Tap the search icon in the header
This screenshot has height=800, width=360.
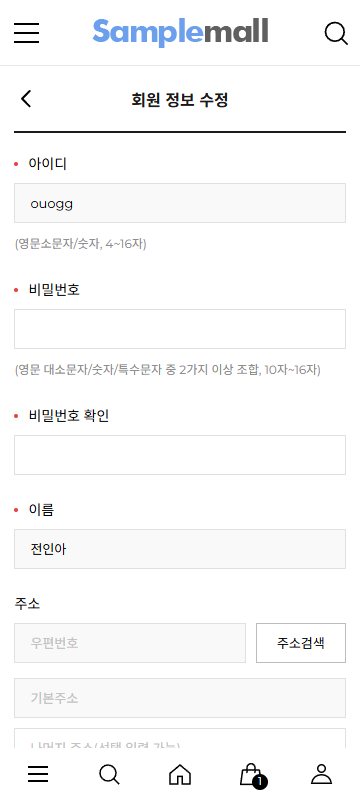pyautogui.click(x=336, y=33)
